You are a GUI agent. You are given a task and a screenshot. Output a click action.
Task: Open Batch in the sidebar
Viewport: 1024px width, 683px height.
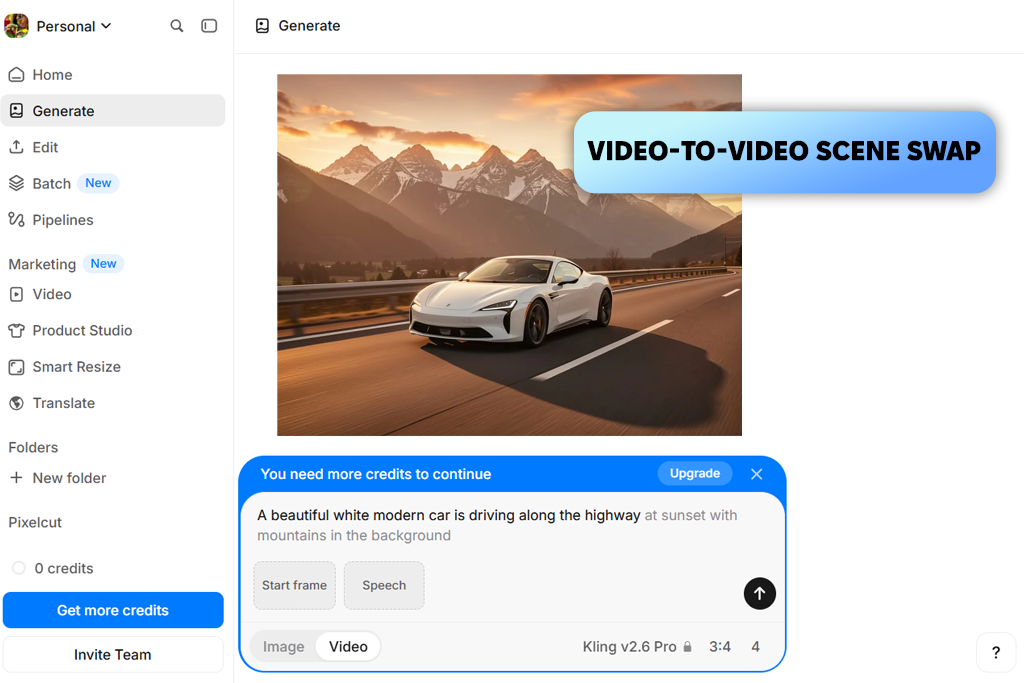point(113,183)
